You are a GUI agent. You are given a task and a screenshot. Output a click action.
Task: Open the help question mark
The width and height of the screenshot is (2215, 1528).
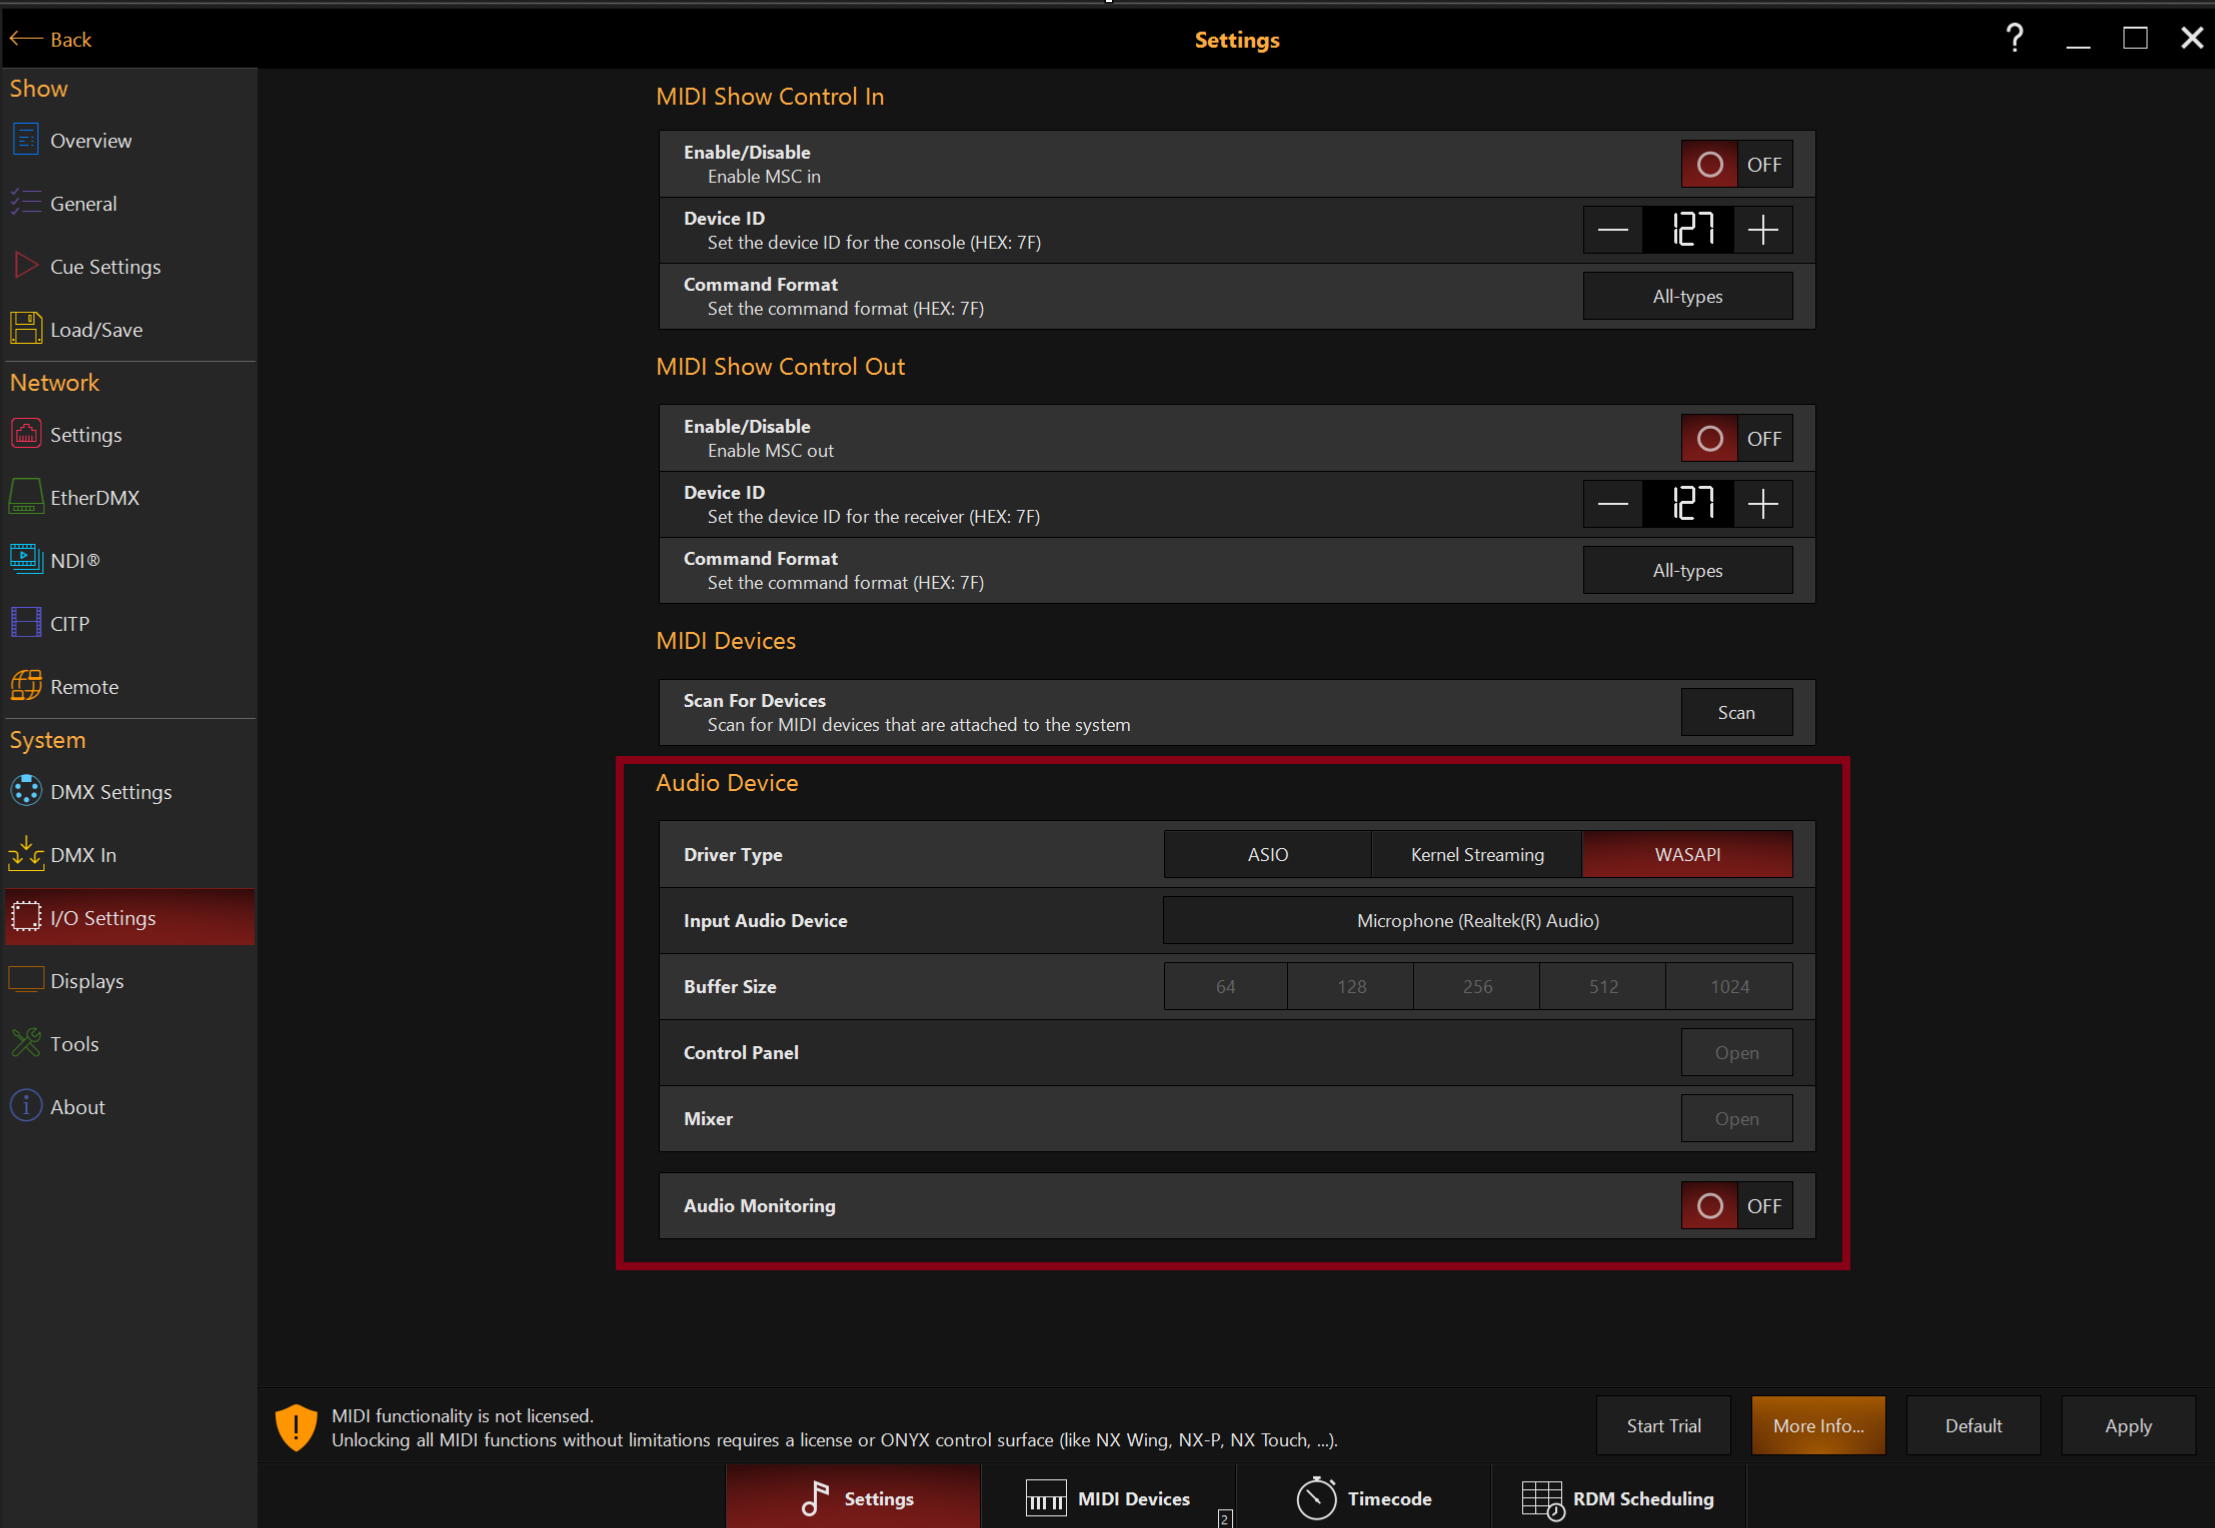[2015, 38]
